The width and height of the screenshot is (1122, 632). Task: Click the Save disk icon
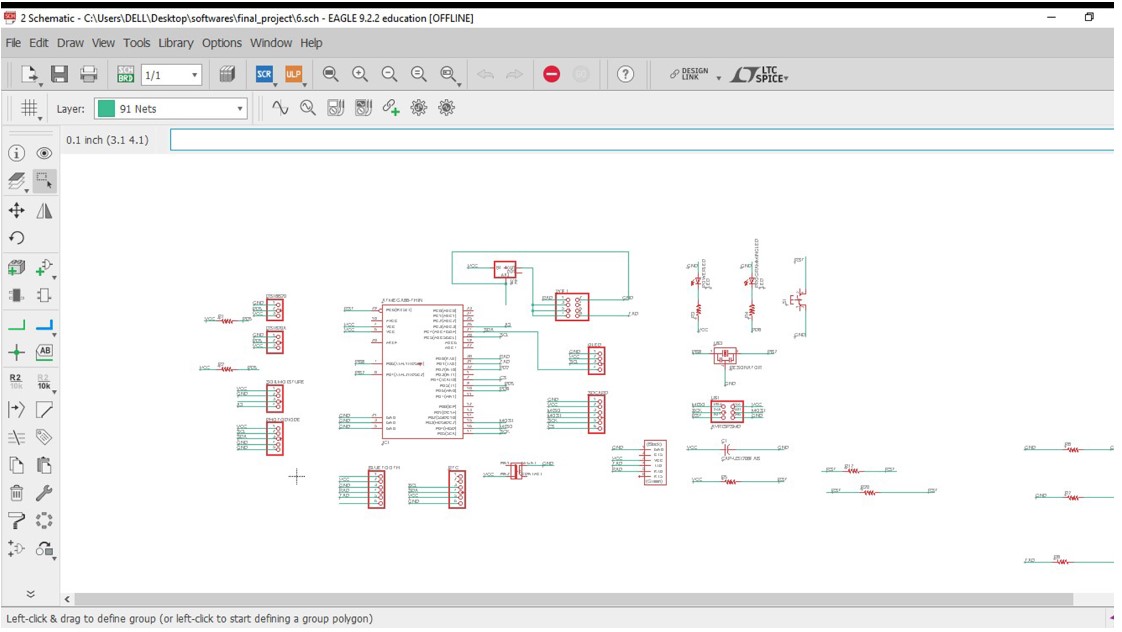coord(59,74)
